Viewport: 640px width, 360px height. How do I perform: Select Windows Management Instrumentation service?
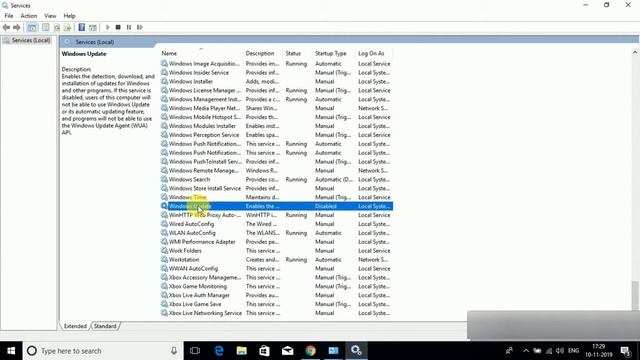tap(276, 100)
